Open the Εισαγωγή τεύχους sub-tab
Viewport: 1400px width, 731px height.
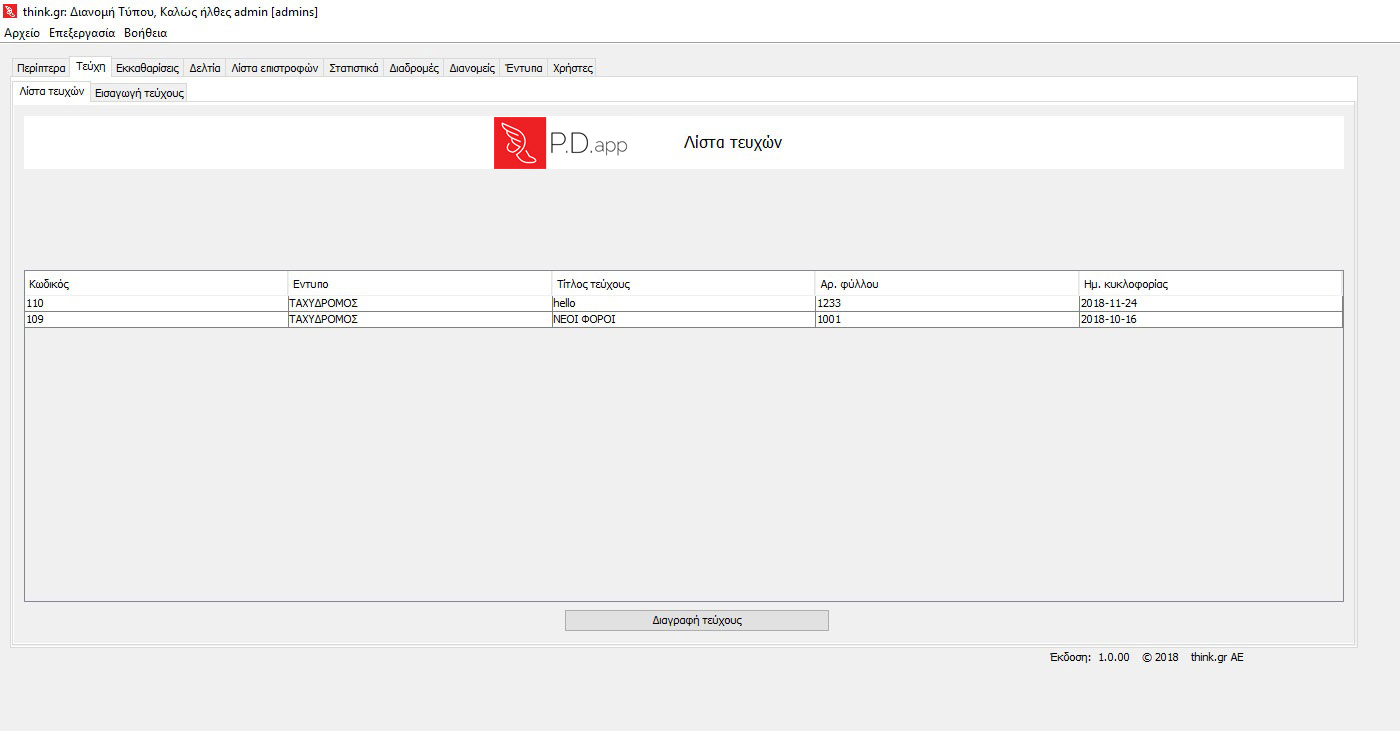pyautogui.click(x=139, y=93)
